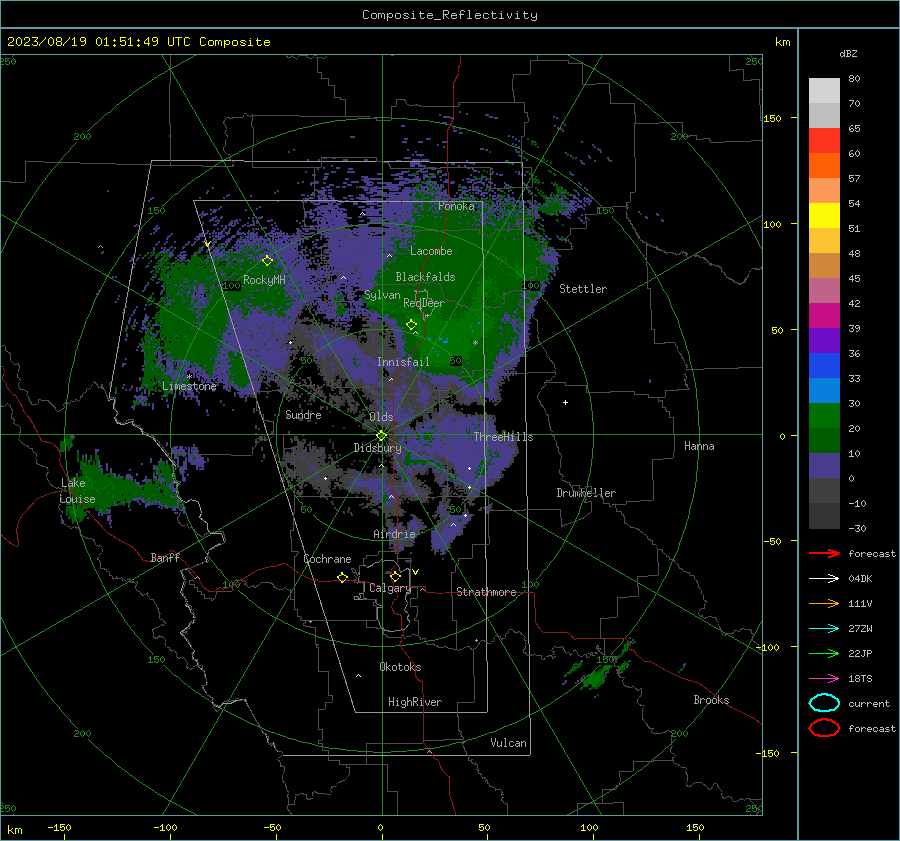Screen dimensions: 900x841
Task: Select the blue 36-33 dBZ swatch
Action: [x=824, y=366]
